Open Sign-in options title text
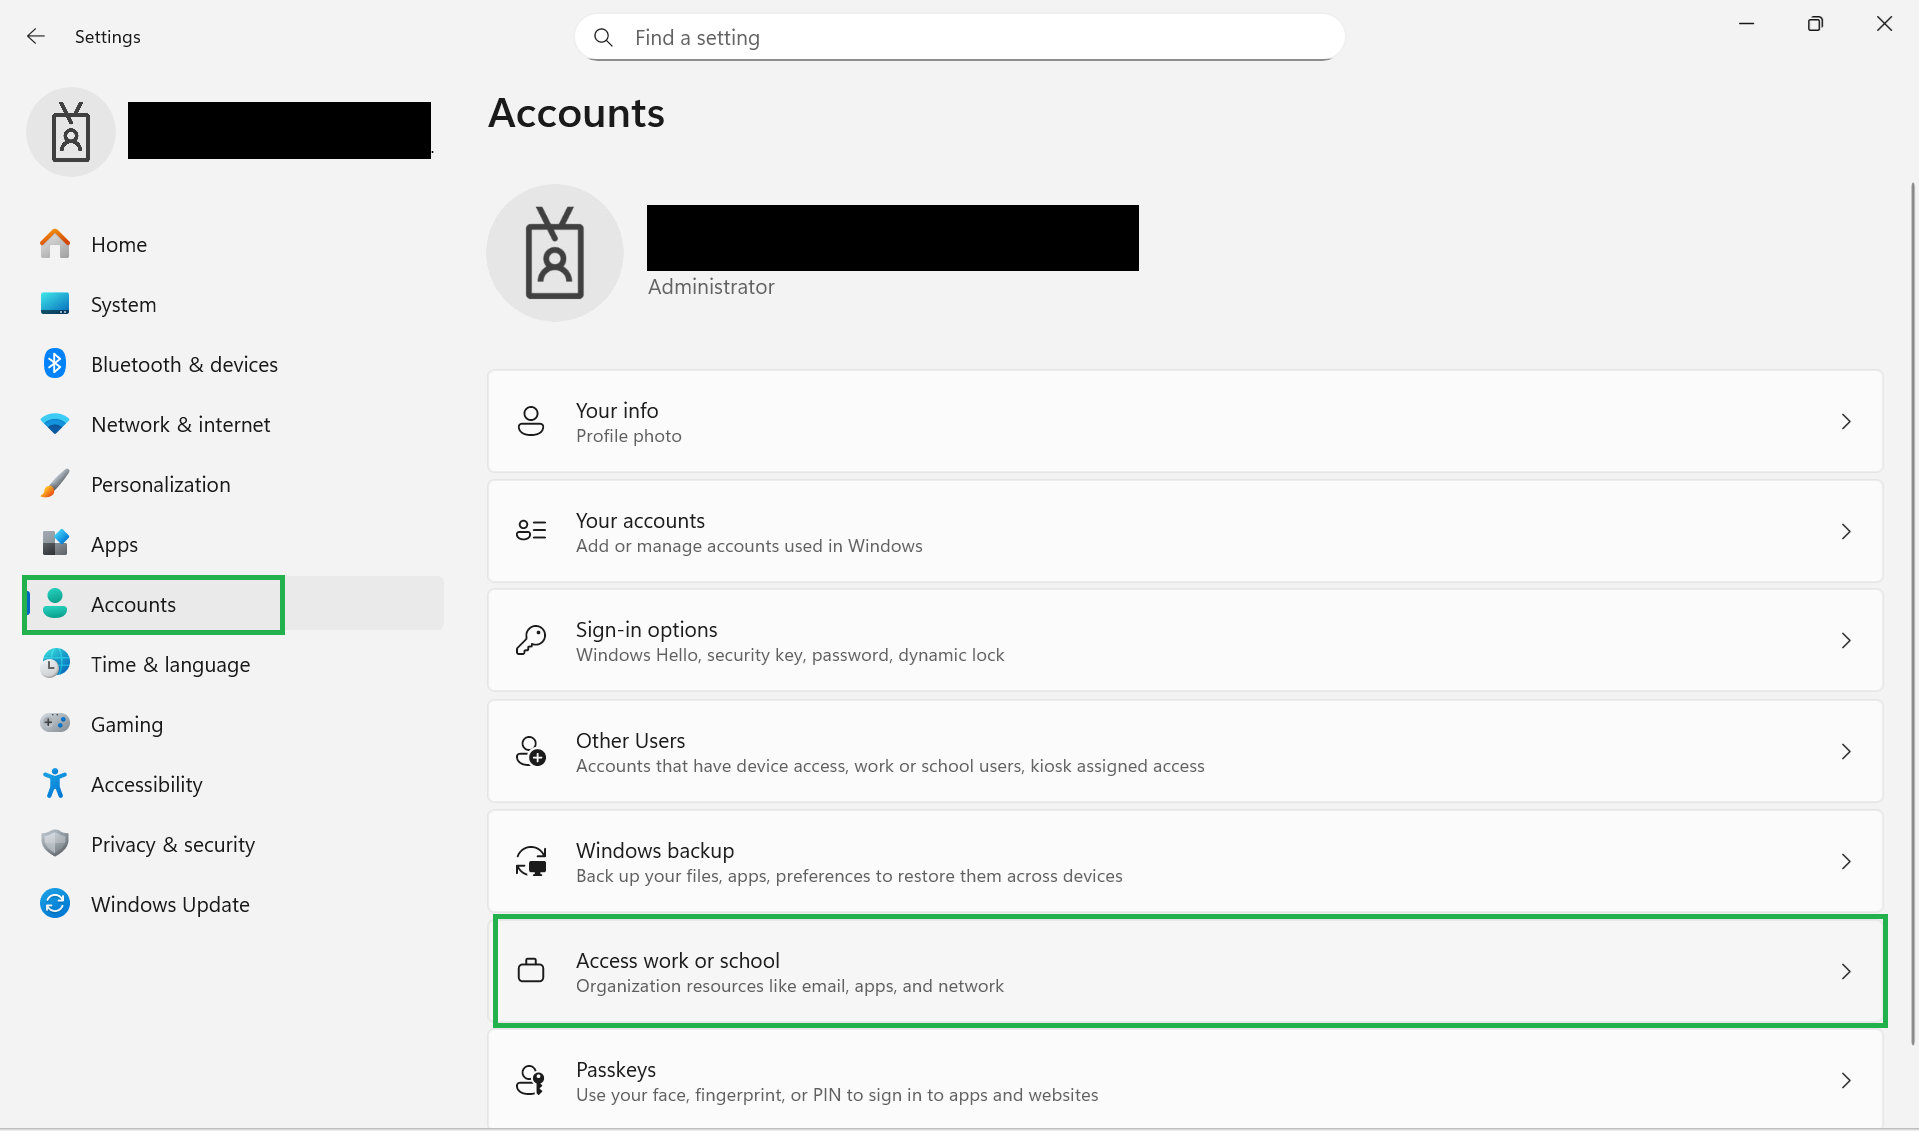This screenshot has width=1919, height=1131. 647,630
